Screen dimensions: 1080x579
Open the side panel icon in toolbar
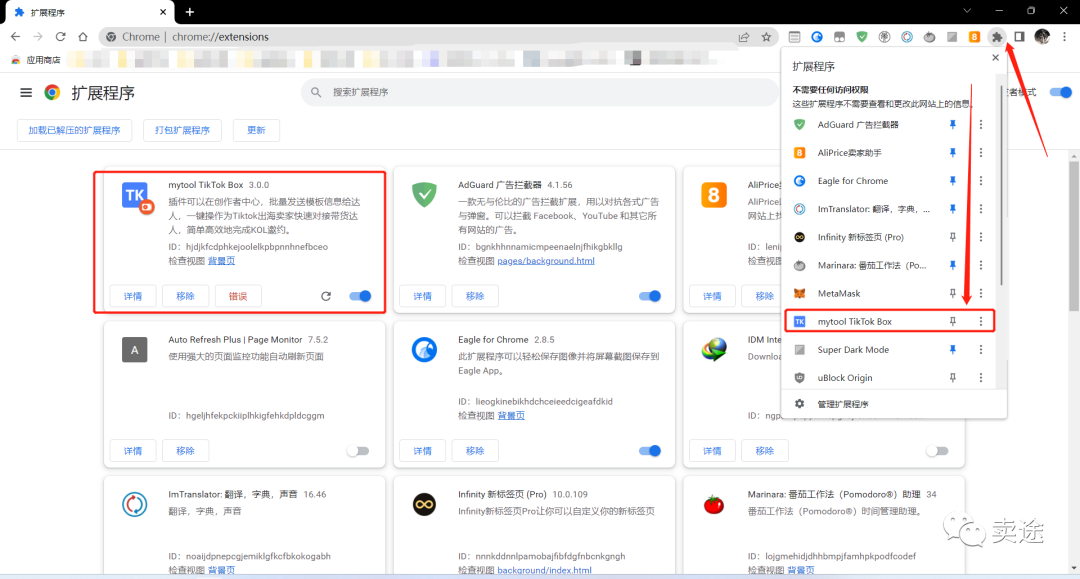pos(1019,37)
